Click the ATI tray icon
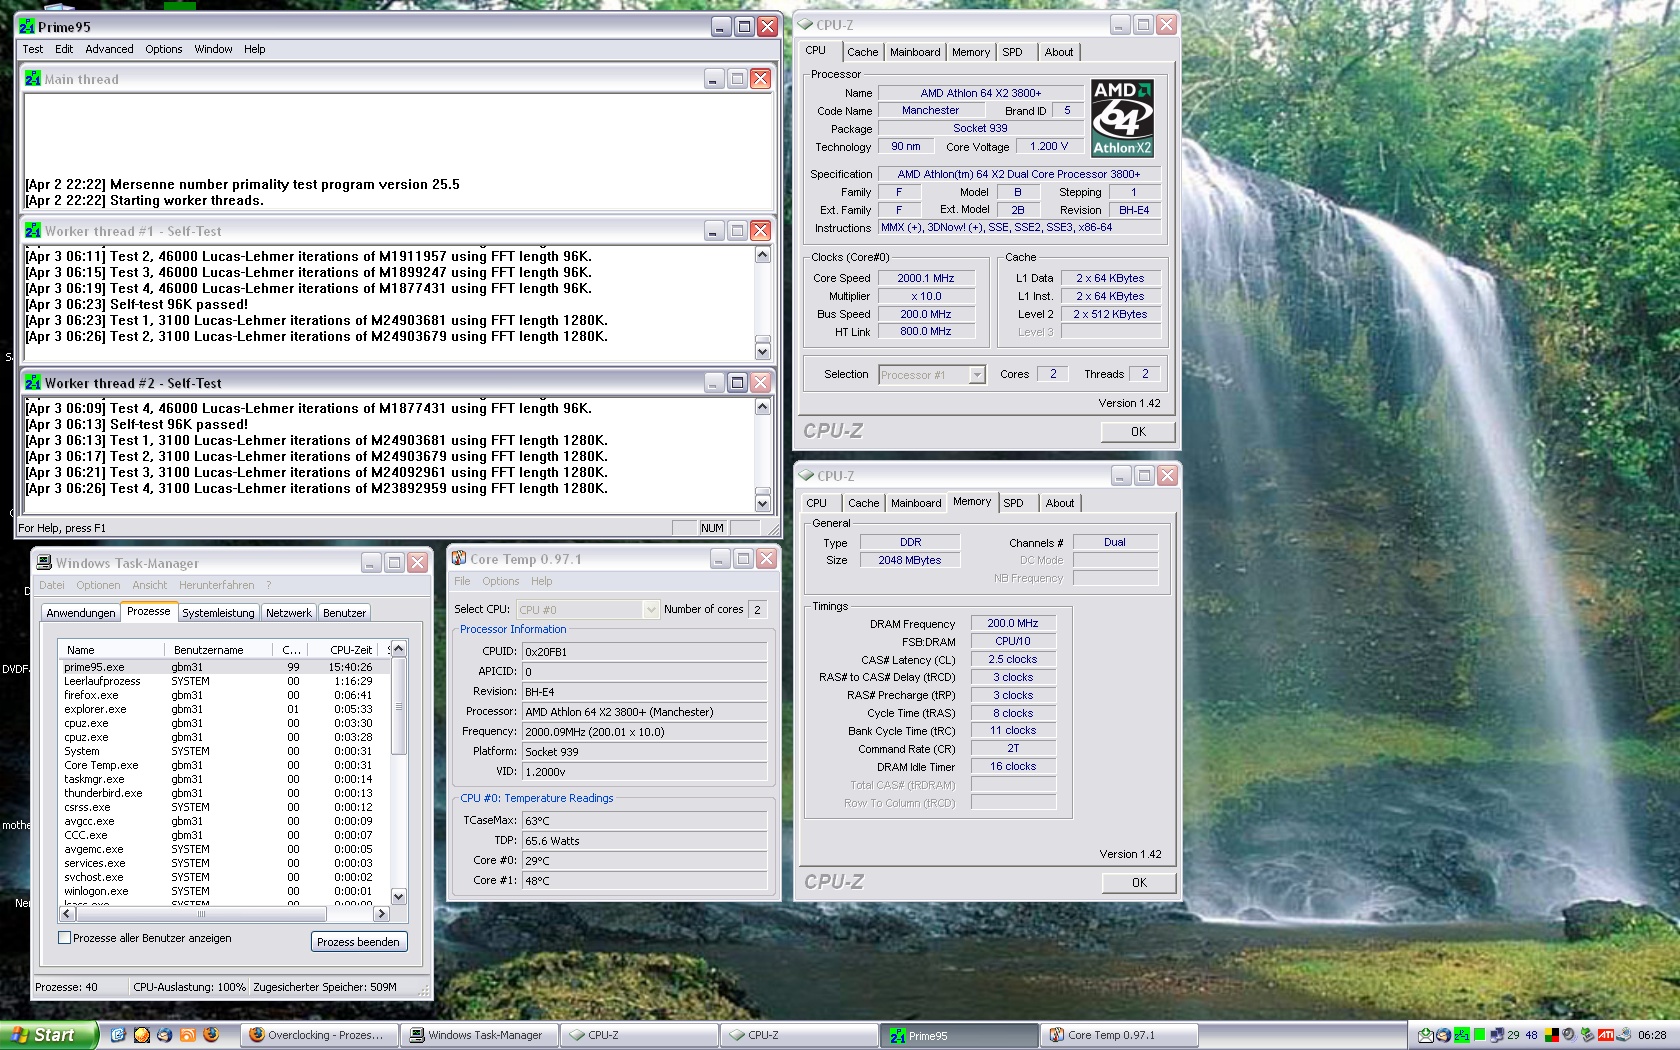 tap(1606, 1035)
